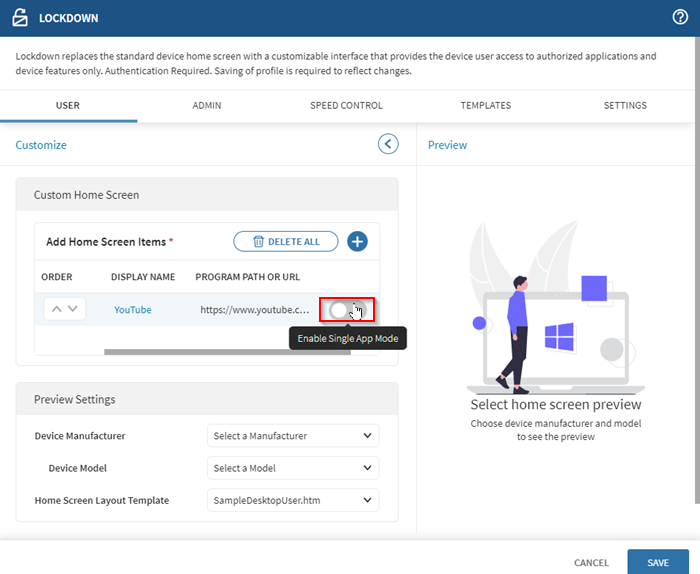Click the Delete All button
The width and height of the screenshot is (700, 574).
point(286,241)
